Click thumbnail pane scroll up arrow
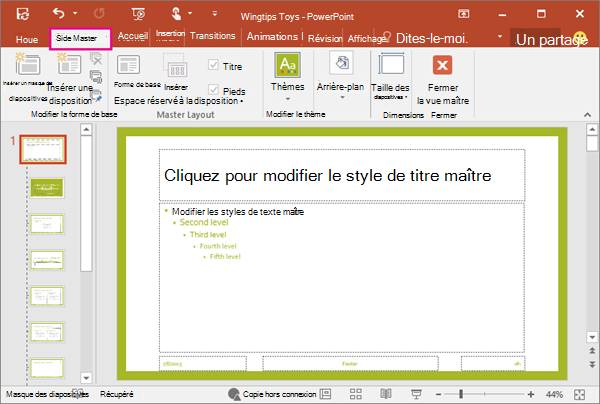600x404 pixels. (86, 130)
